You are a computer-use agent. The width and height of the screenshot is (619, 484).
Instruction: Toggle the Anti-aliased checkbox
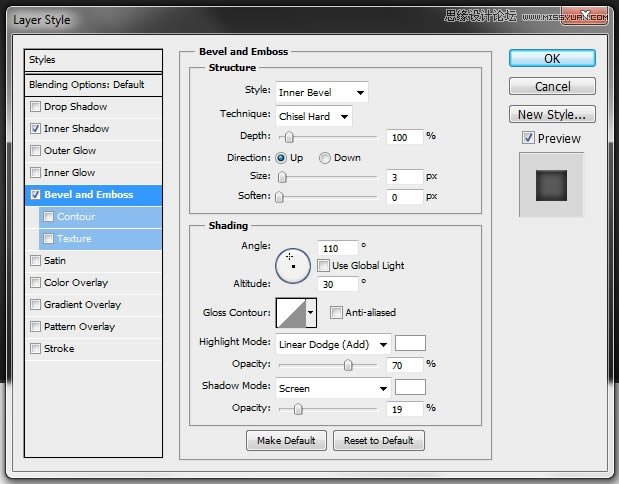click(x=336, y=313)
